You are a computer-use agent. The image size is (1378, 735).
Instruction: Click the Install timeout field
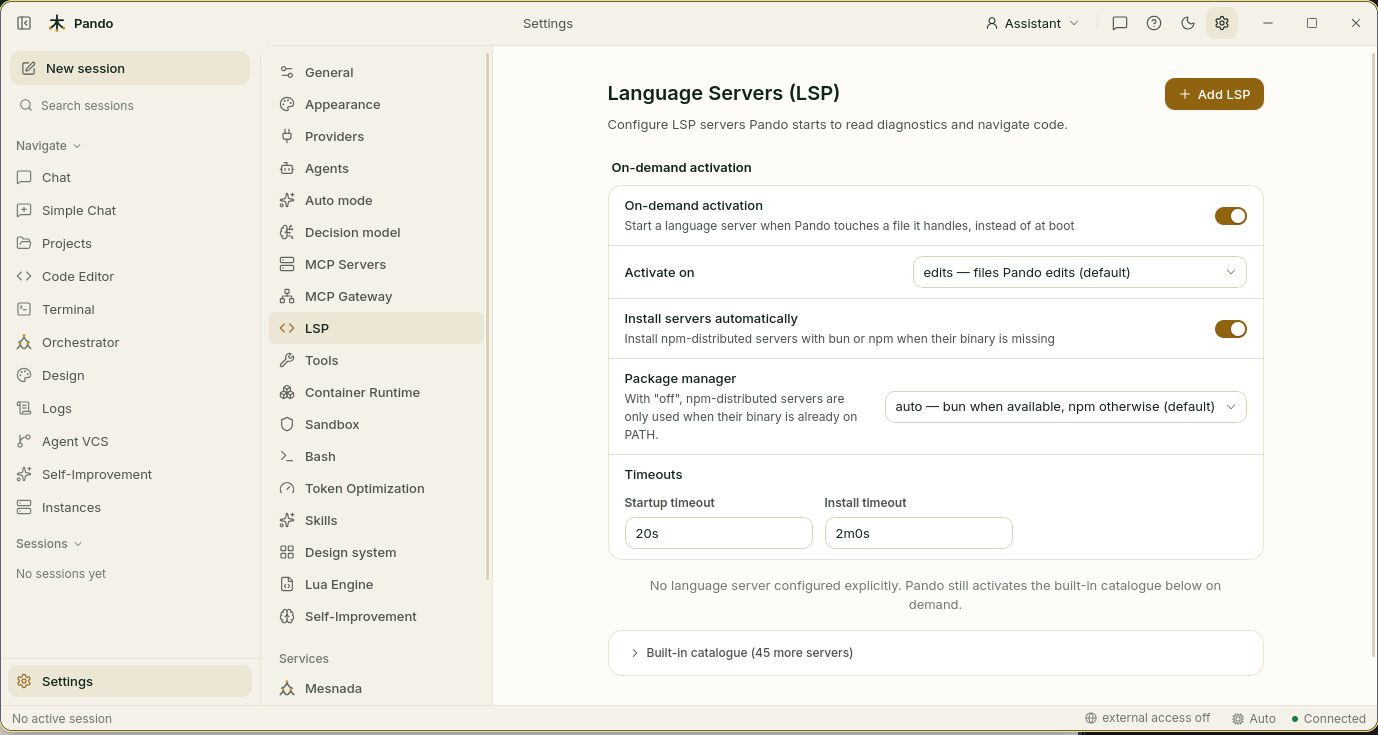pos(918,533)
